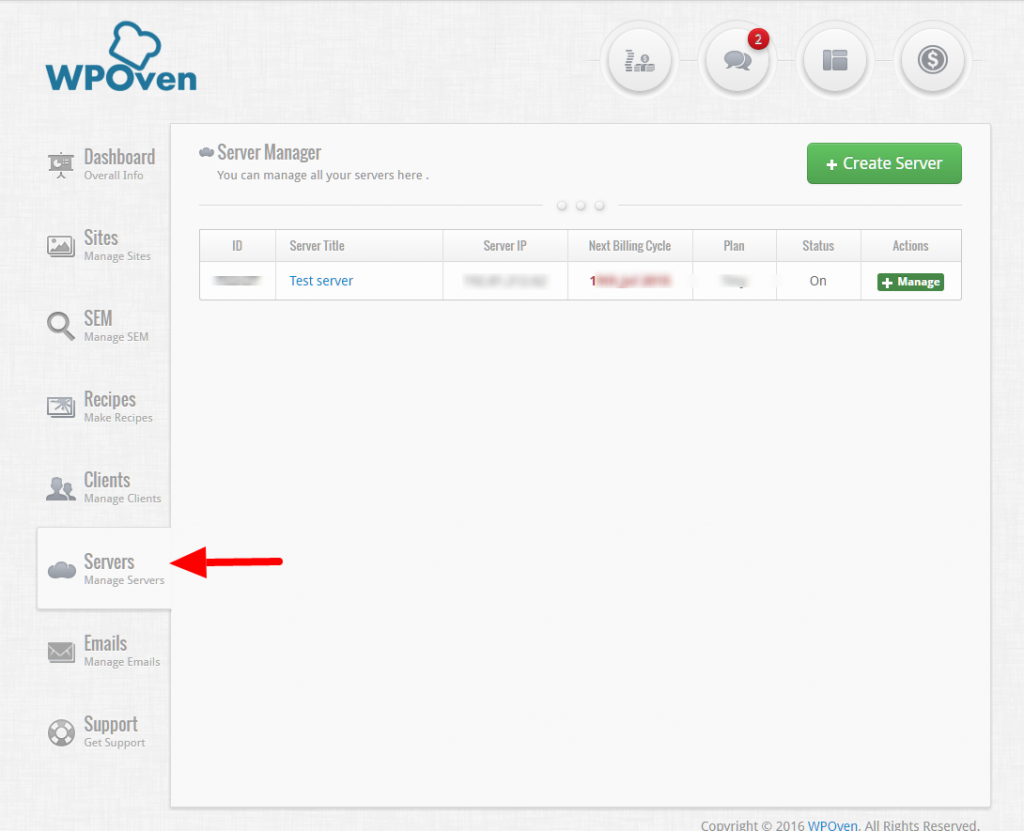Click the Emails envelope icon
The height and width of the screenshot is (831, 1024).
[x=61, y=651]
